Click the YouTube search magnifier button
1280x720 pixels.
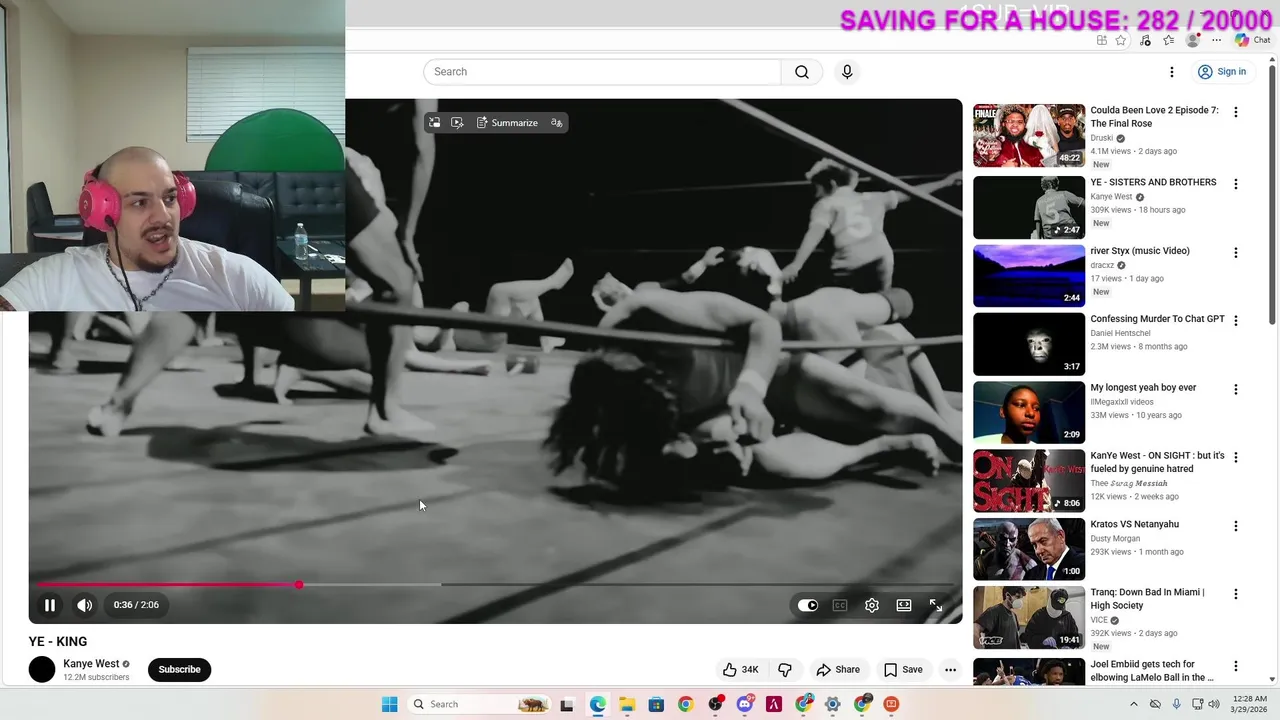[802, 72]
